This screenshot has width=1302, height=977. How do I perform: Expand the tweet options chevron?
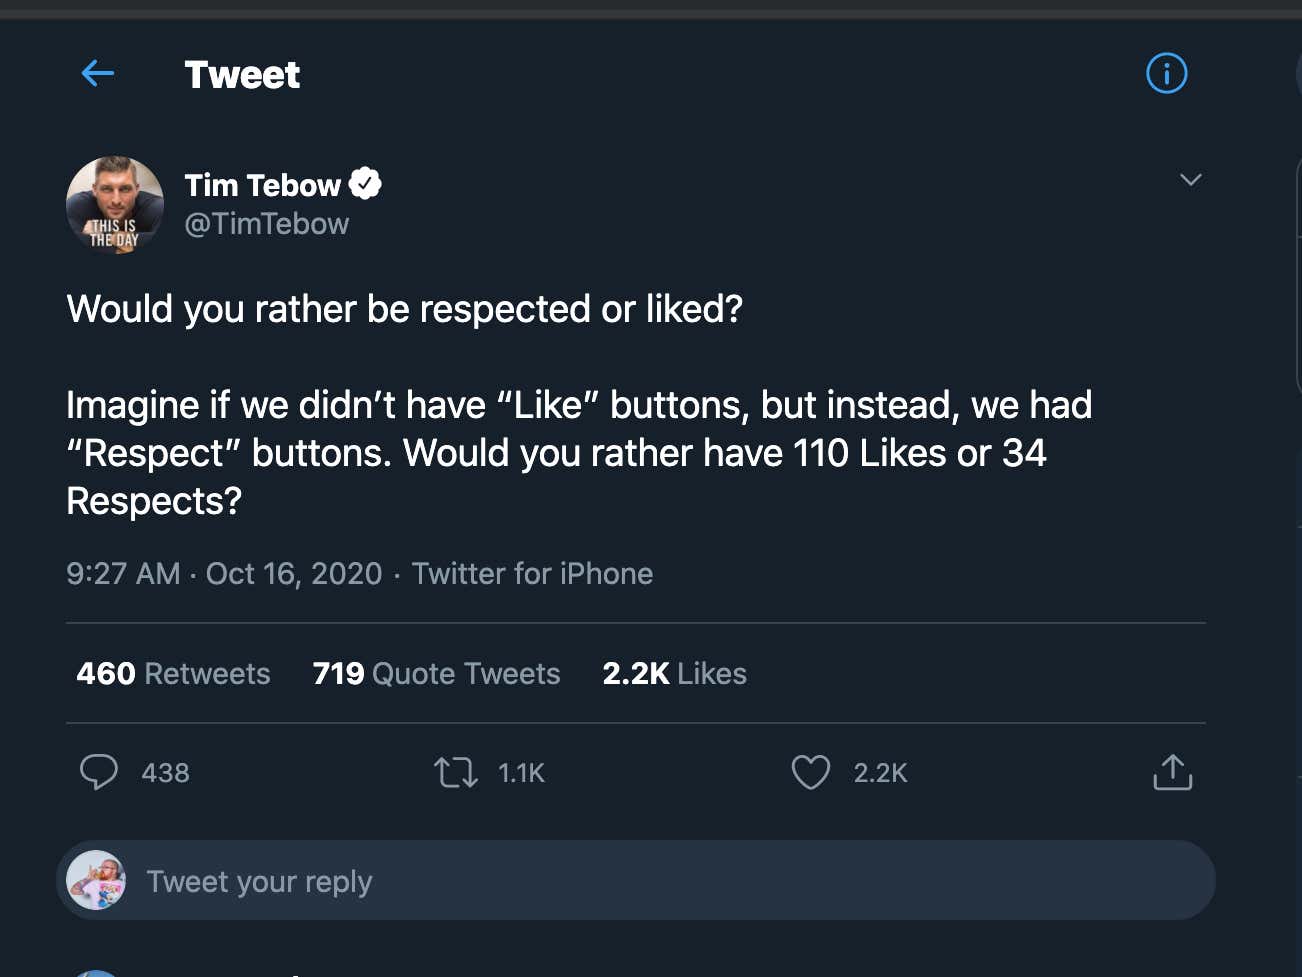1190,180
